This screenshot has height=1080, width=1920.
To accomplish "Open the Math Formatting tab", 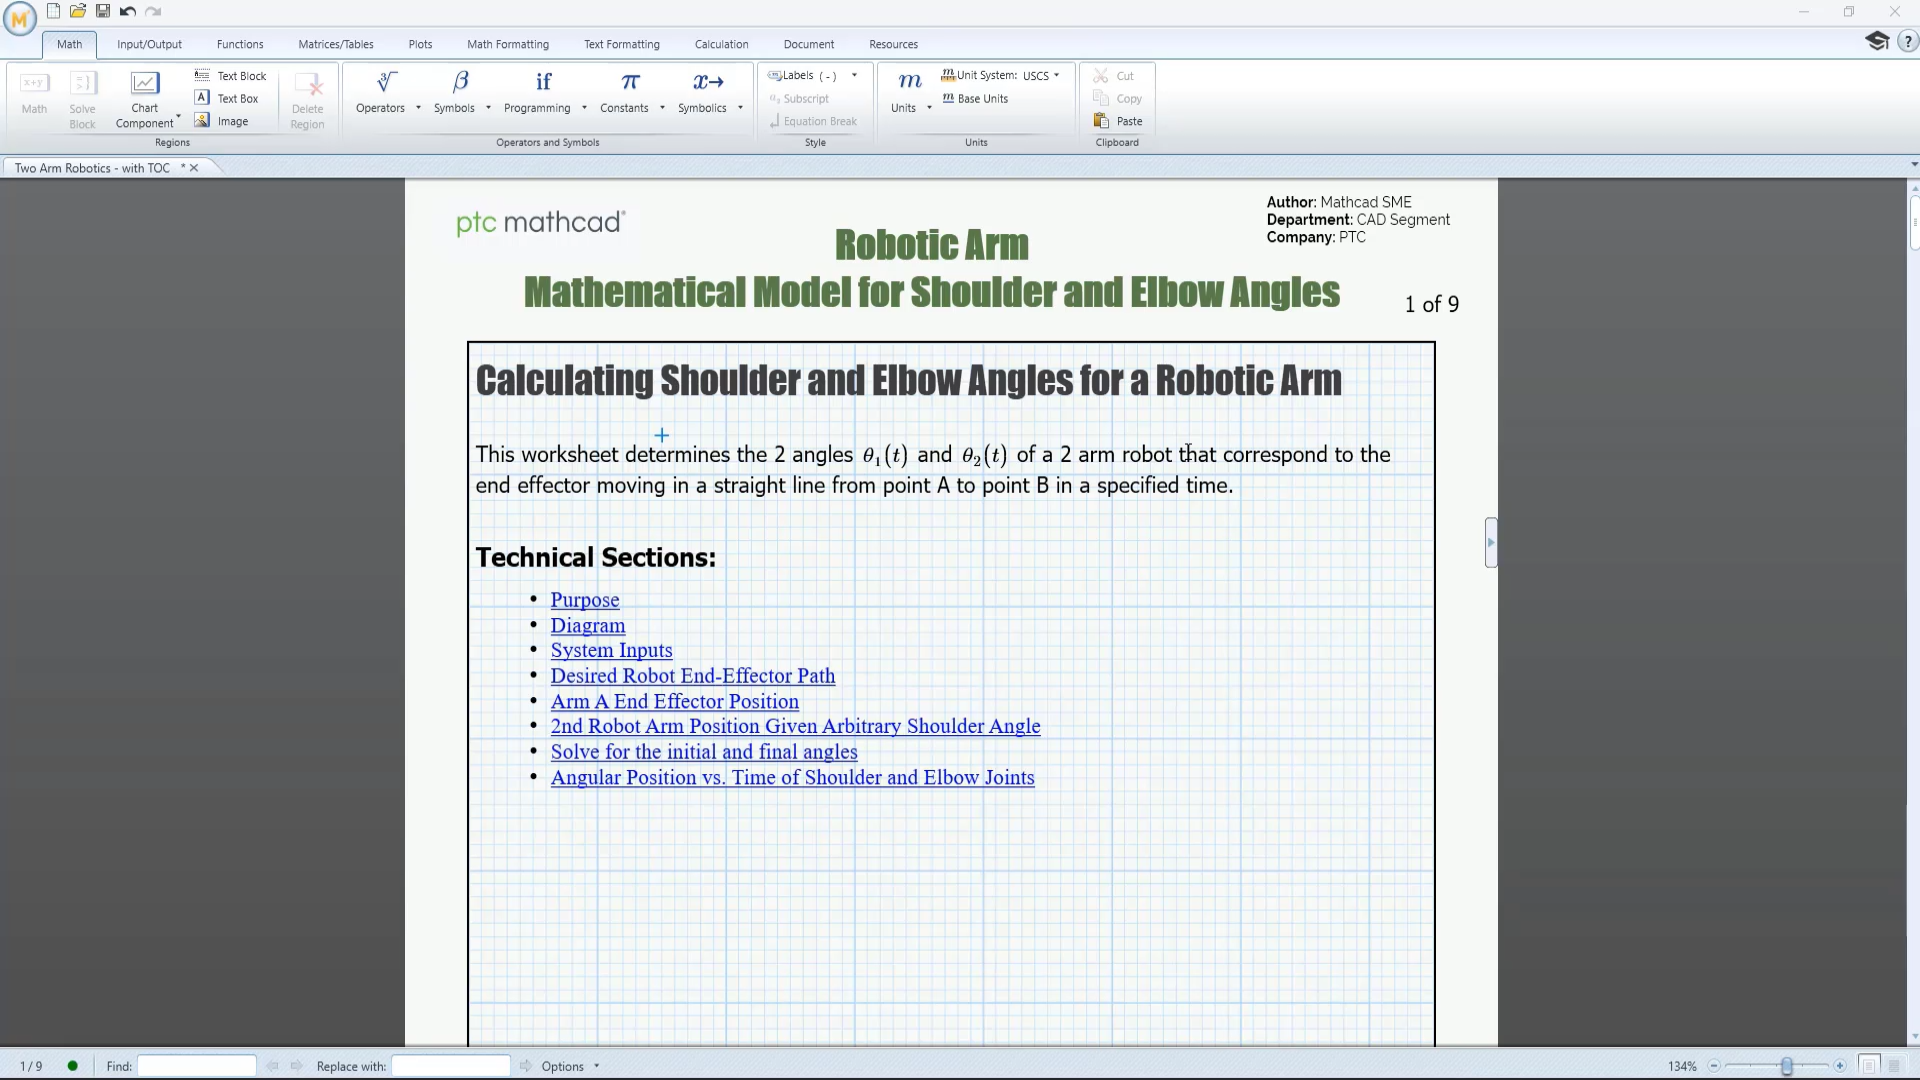I will point(508,44).
